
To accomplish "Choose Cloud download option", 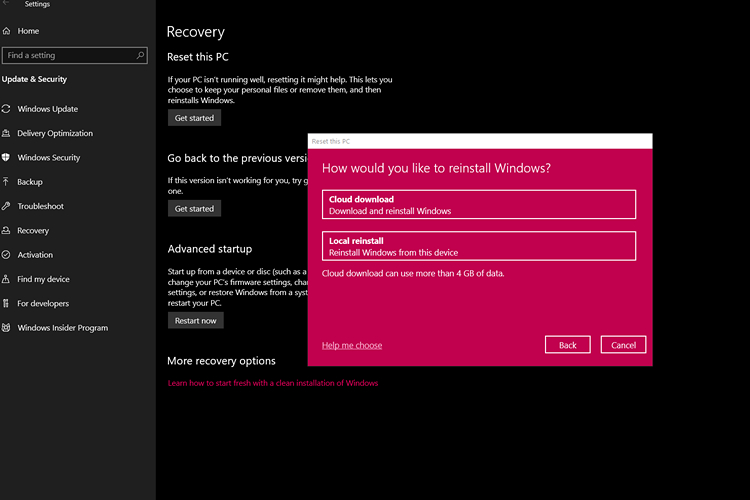I will coord(479,205).
